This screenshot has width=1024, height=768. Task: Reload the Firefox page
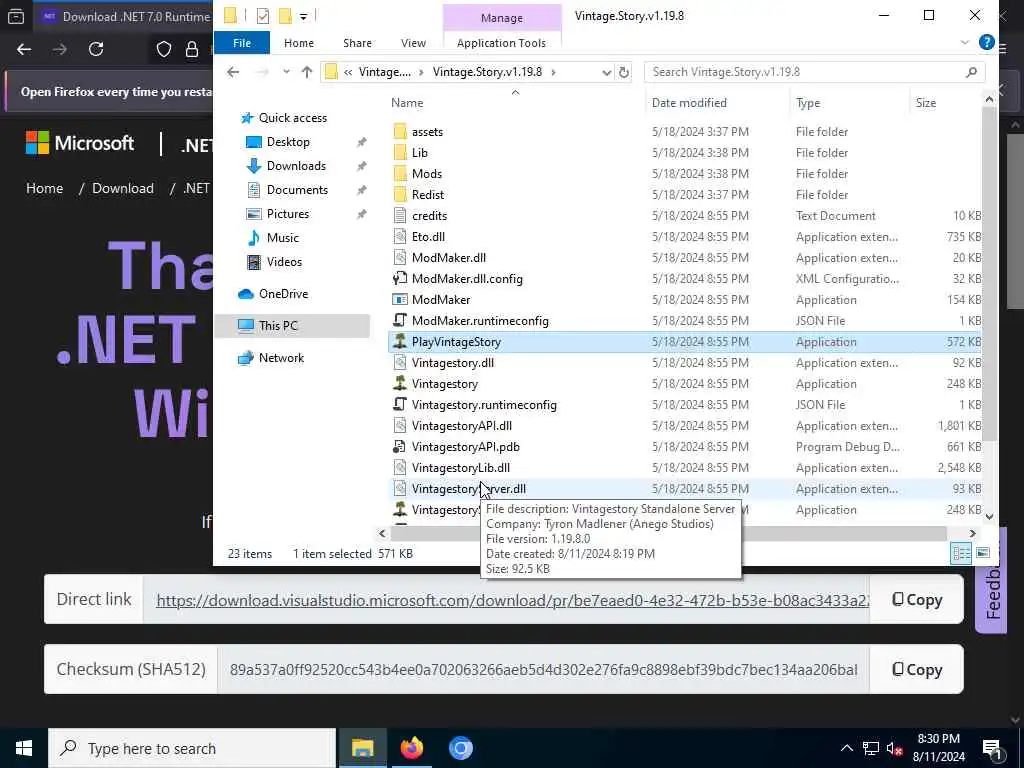pyautogui.click(x=96, y=49)
